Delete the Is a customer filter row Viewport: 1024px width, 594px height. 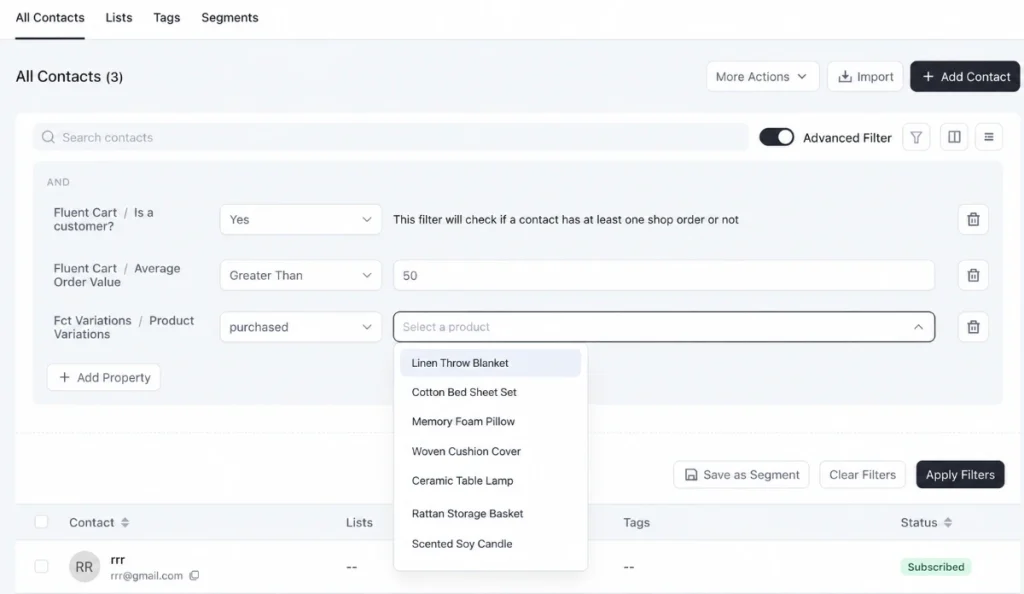(x=973, y=219)
